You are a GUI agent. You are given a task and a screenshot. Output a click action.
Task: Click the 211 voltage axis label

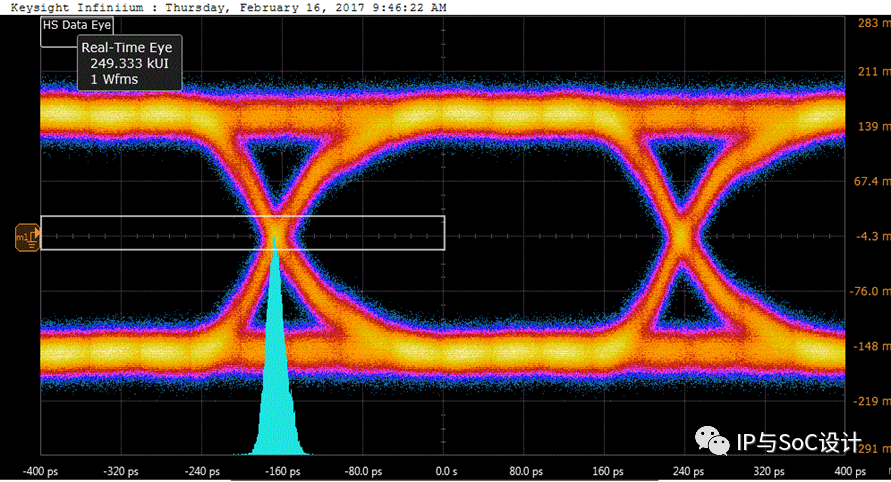874,71
